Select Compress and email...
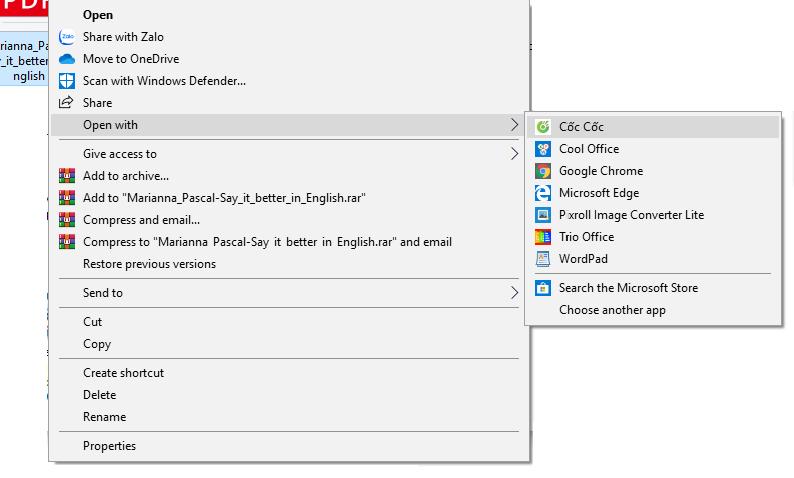Viewport: 794px width, 478px height. point(290,220)
